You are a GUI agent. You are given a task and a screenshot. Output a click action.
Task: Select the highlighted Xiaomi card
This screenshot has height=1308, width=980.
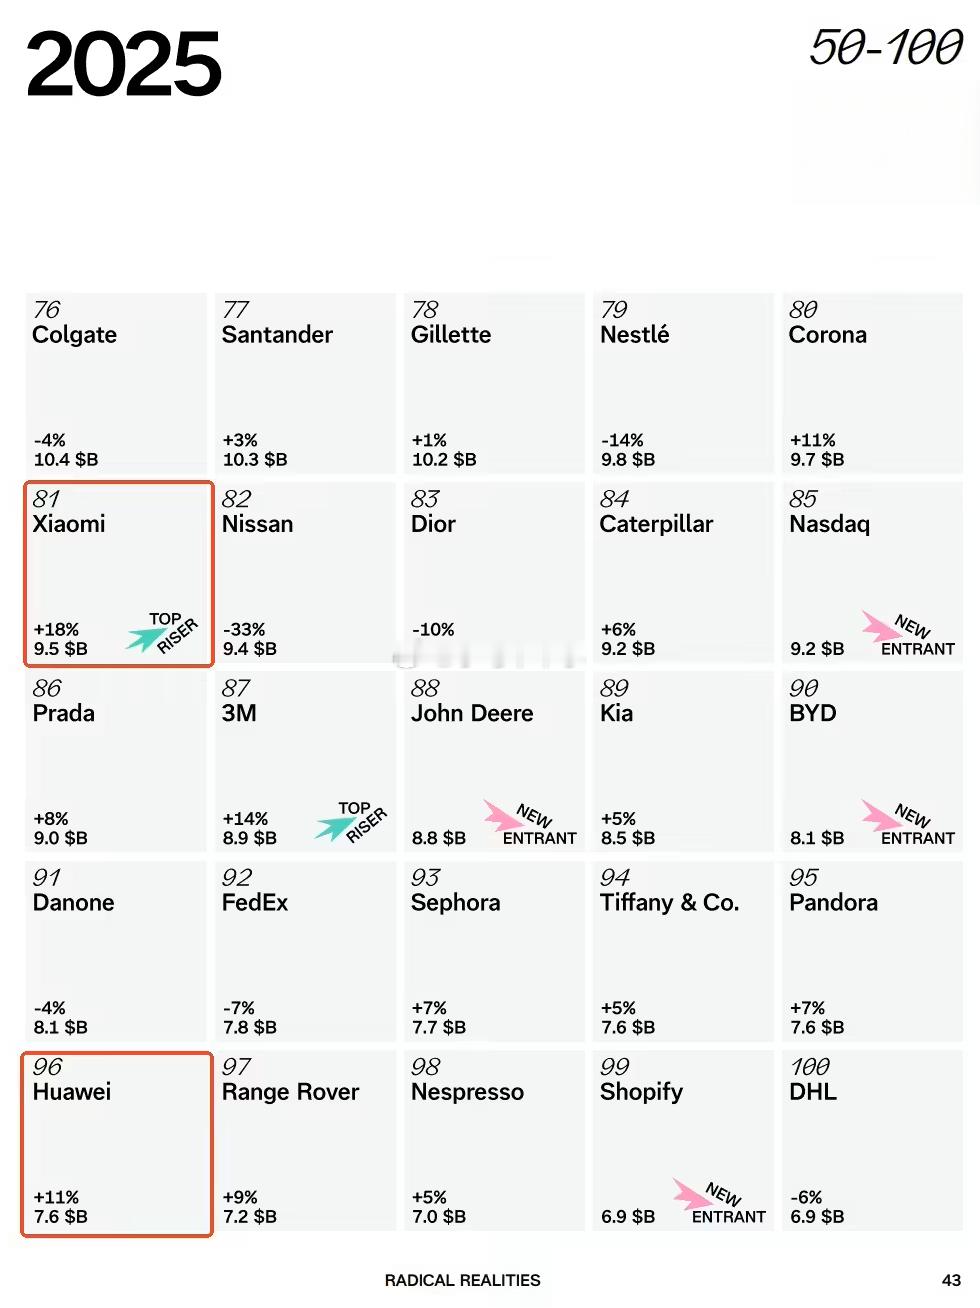tap(118, 572)
